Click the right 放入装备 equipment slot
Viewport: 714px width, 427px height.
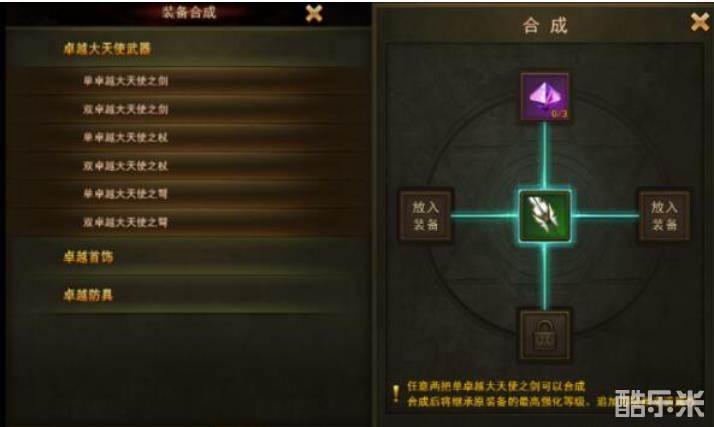click(664, 216)
